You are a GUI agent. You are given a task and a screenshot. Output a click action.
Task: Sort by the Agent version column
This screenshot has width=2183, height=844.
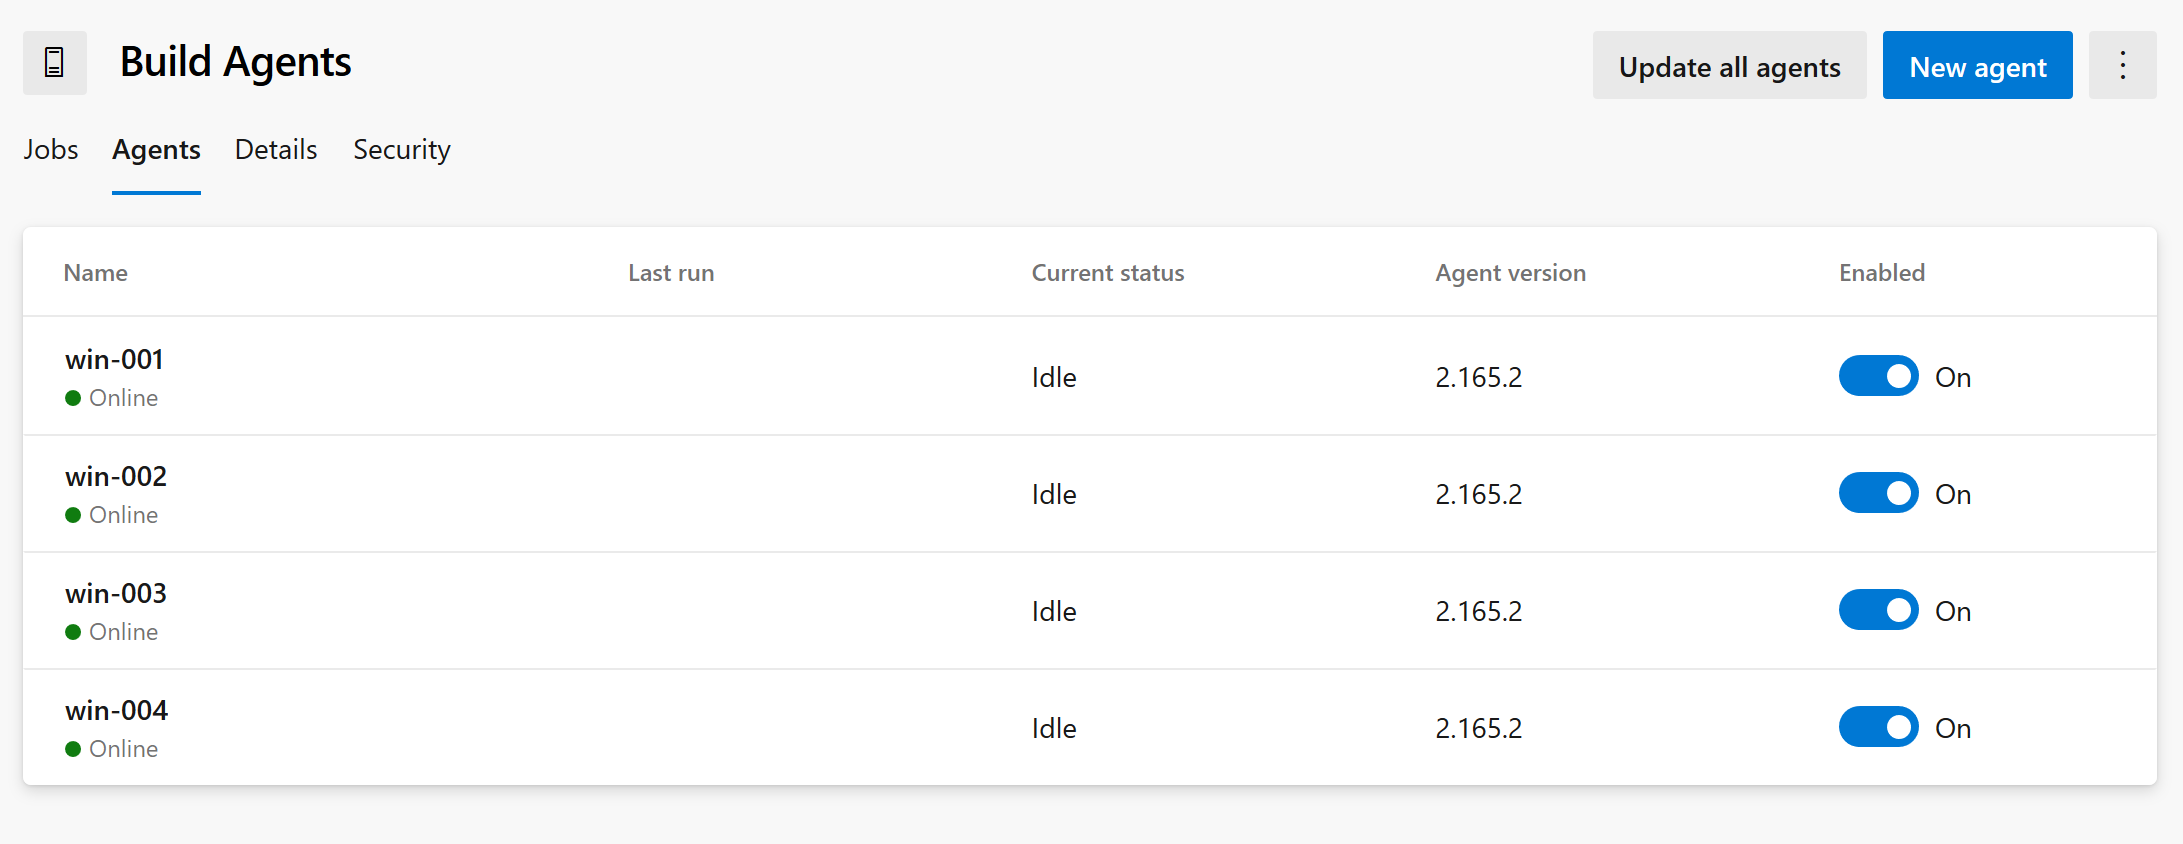coord(1510,272)
